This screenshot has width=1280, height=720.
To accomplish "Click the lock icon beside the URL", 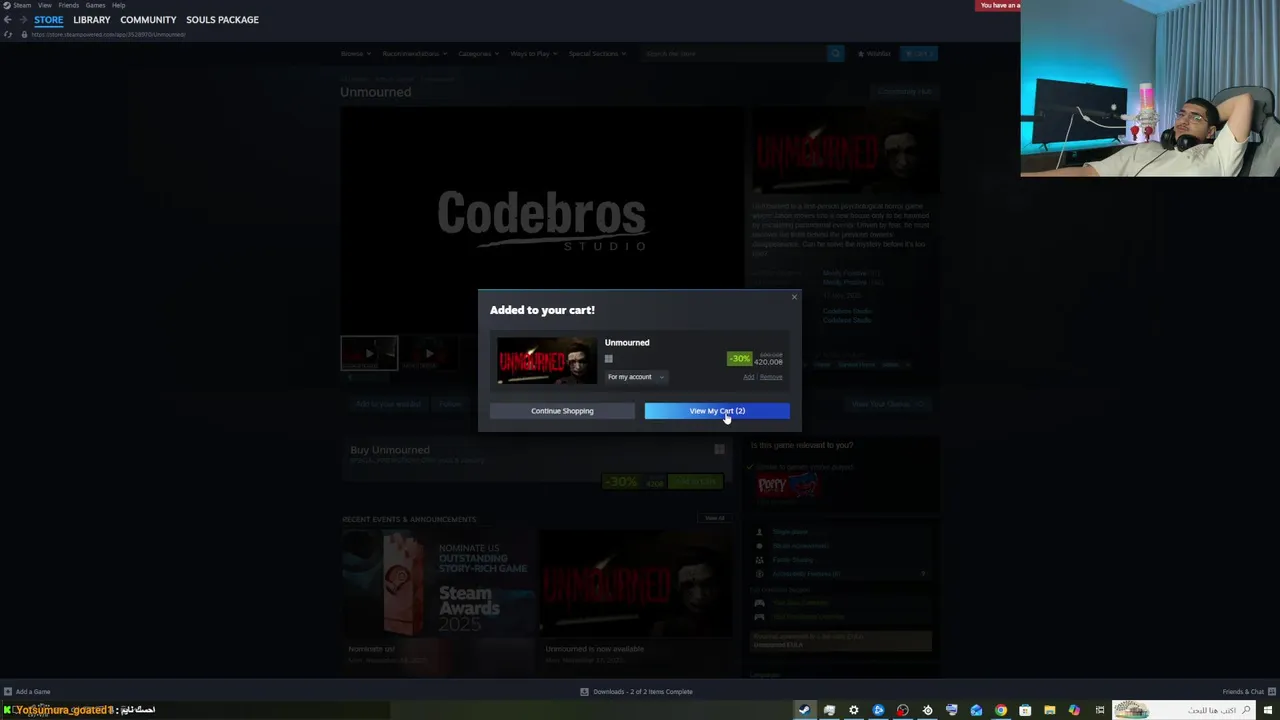I will 24,34.
